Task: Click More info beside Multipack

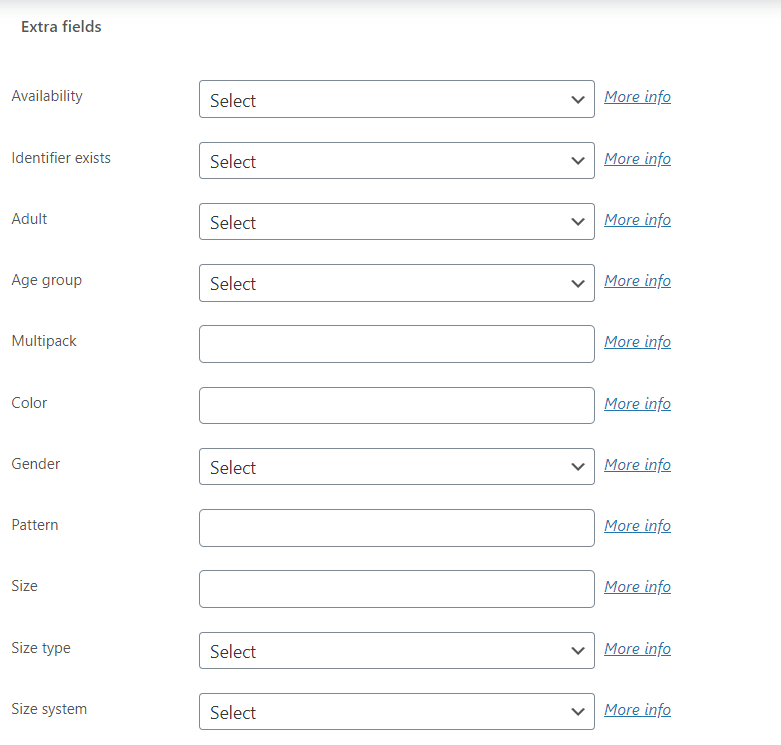Action: (638, 342)
